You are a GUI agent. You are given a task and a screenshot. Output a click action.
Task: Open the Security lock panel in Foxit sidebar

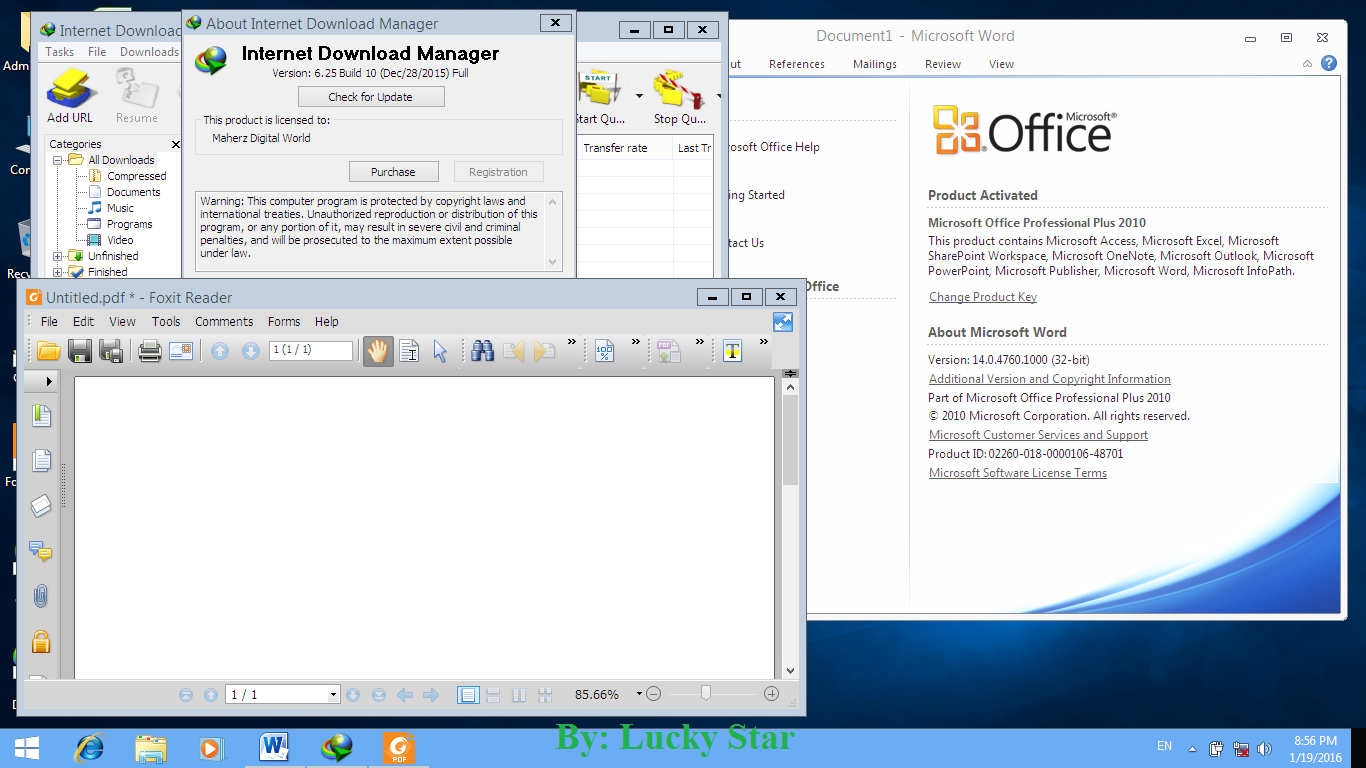coord(41,641)
